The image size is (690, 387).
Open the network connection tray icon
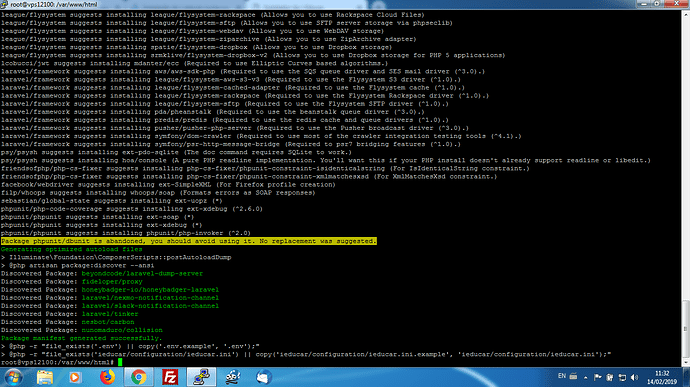pyautogui.click(x=622, y=377)
